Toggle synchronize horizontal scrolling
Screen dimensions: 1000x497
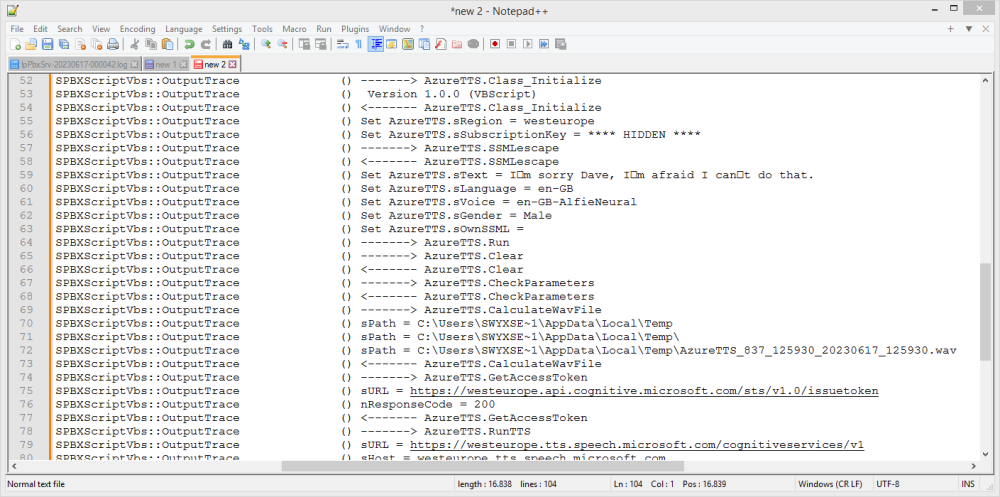321,44
